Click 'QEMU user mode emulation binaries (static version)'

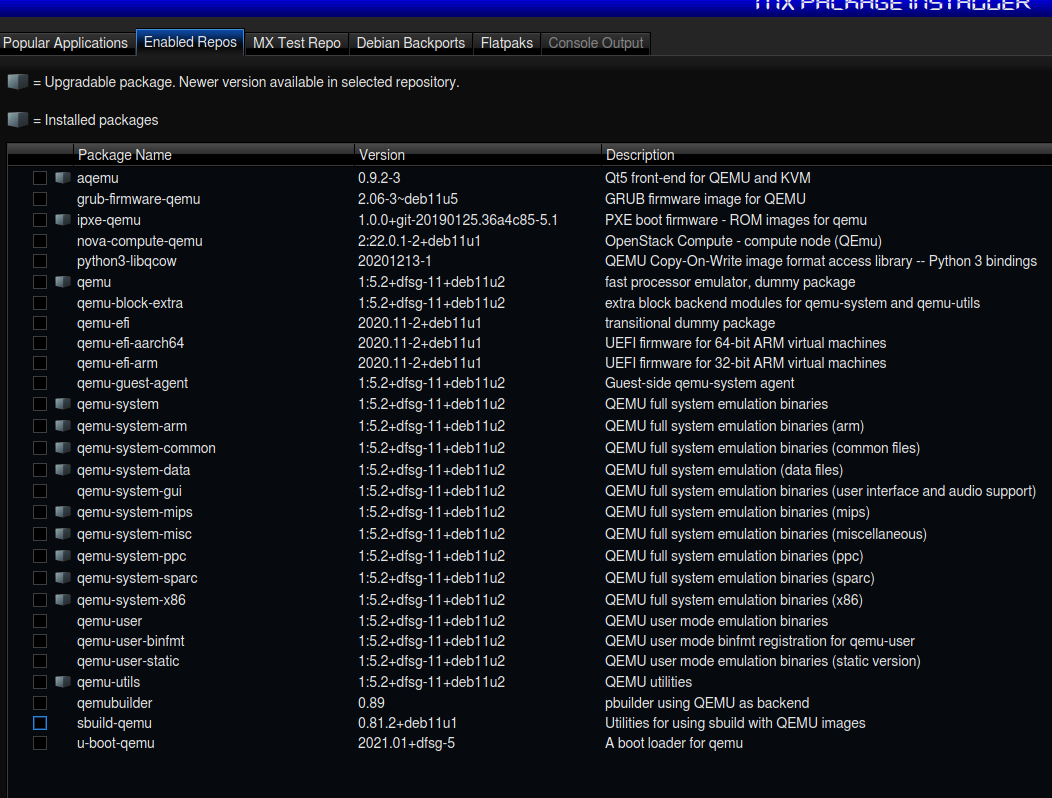tap(763, 661)
